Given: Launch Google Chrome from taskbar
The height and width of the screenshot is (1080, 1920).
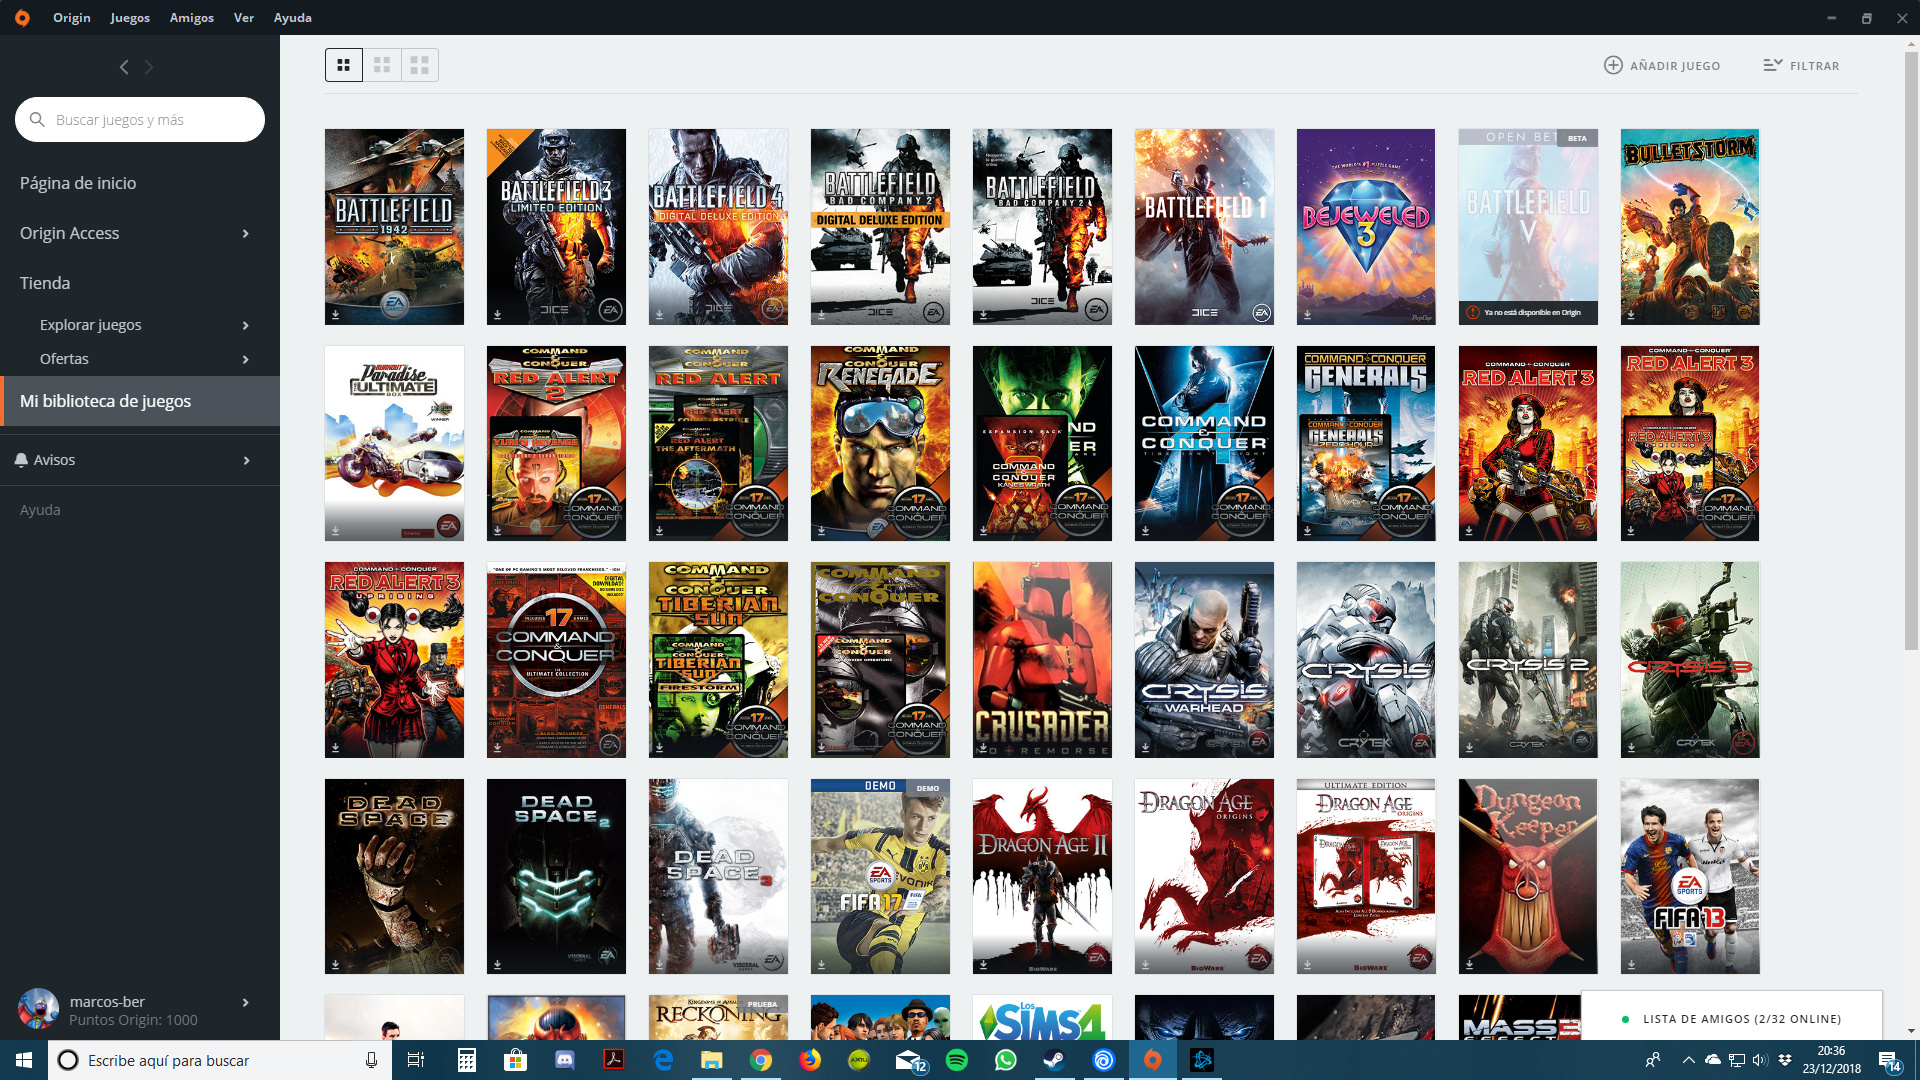Looking at the screenshot, I should (761, 1060).
